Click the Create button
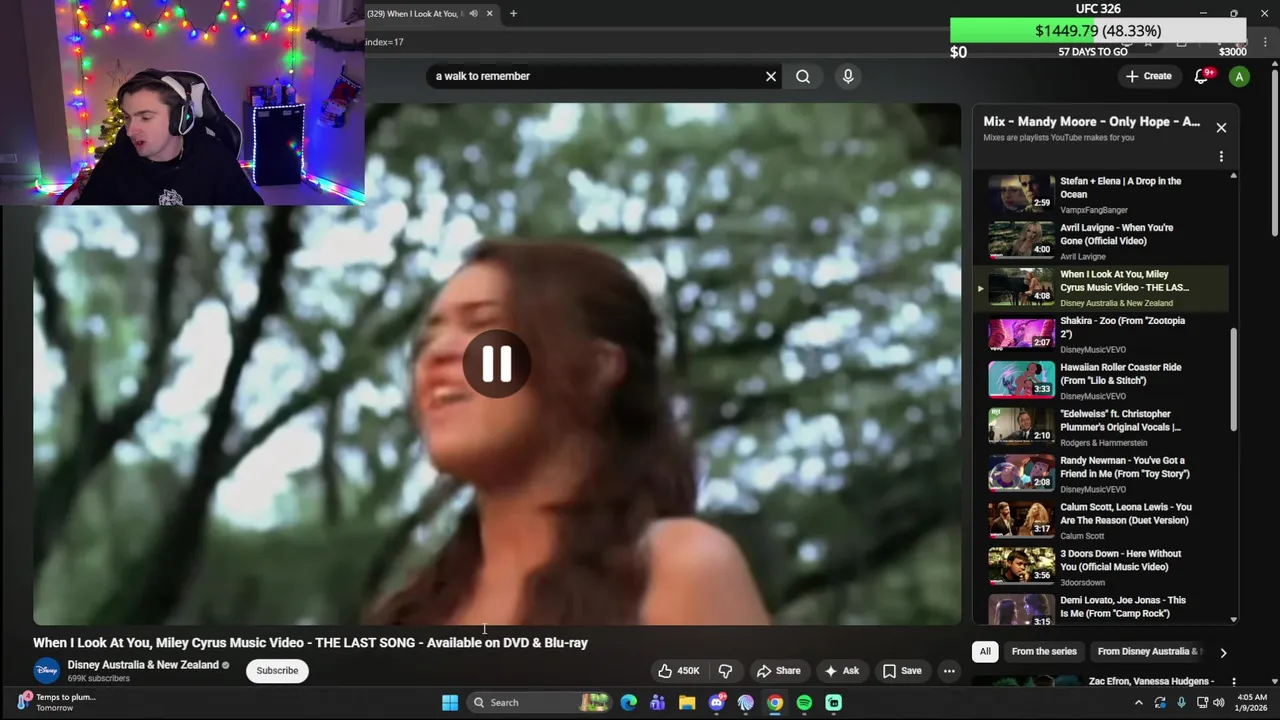1280x720 pixels. 1148,76
